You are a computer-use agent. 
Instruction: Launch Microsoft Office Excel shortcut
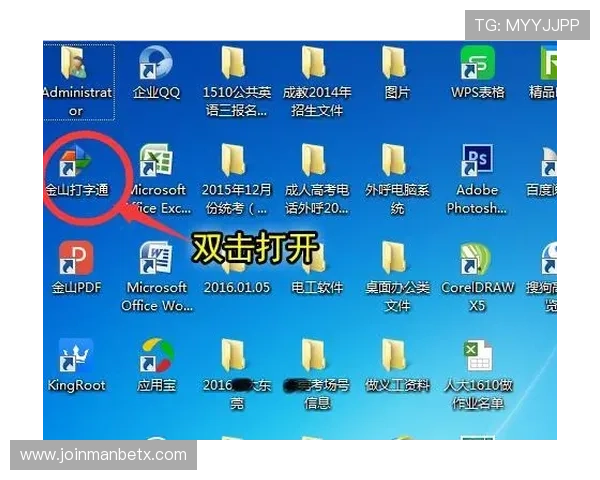pyautogui.click(x=155, y=161)
